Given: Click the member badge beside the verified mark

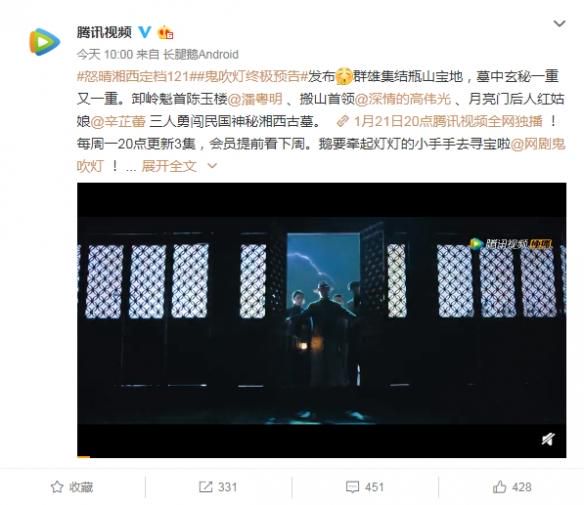Looking at the screenshot, I should coord(165,33).
